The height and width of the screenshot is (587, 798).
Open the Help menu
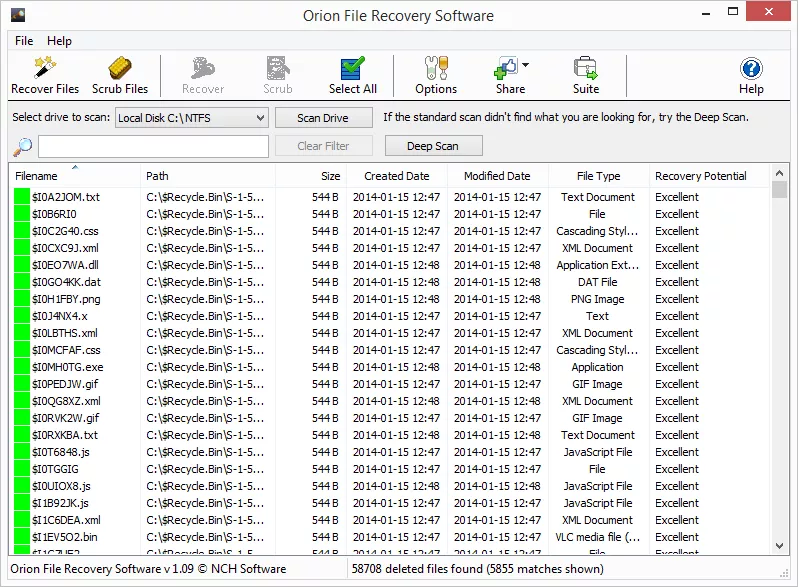point(60,41)
